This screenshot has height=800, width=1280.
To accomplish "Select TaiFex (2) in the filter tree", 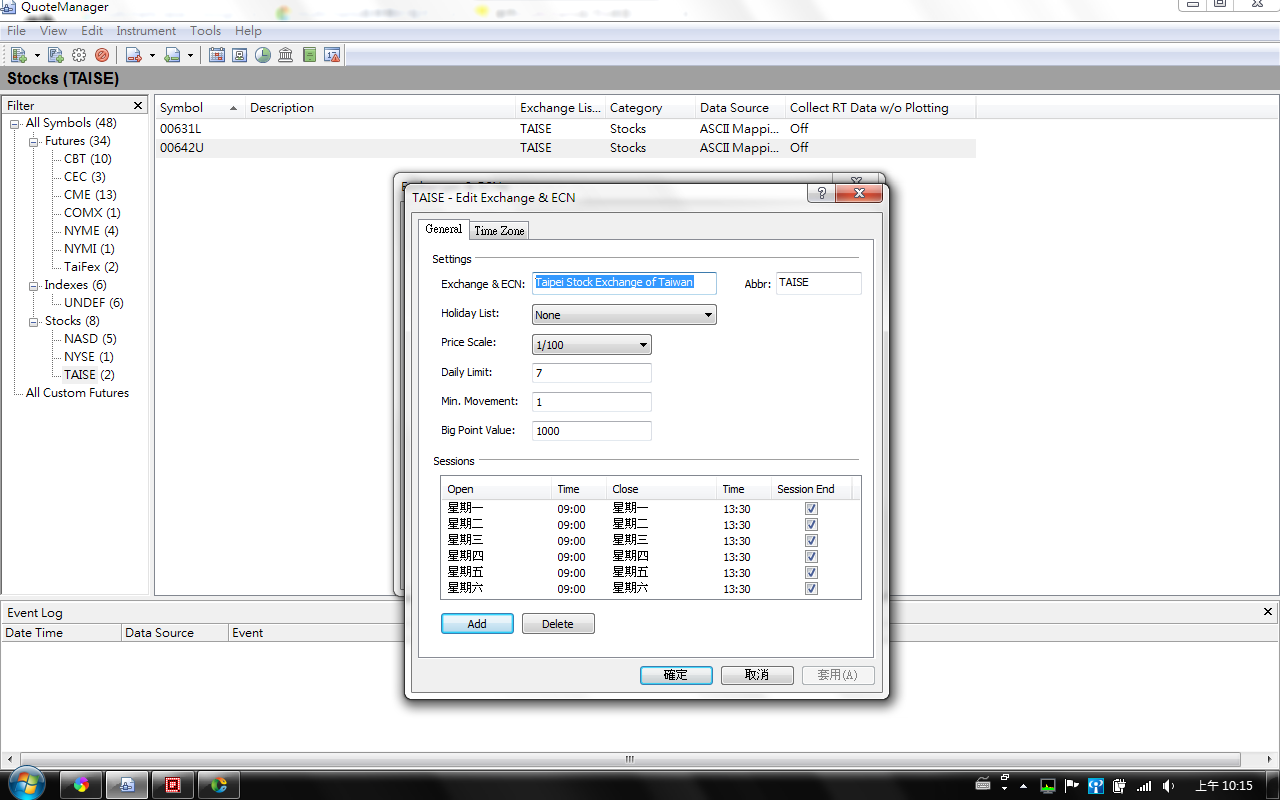I will click(x=91, y=267).
